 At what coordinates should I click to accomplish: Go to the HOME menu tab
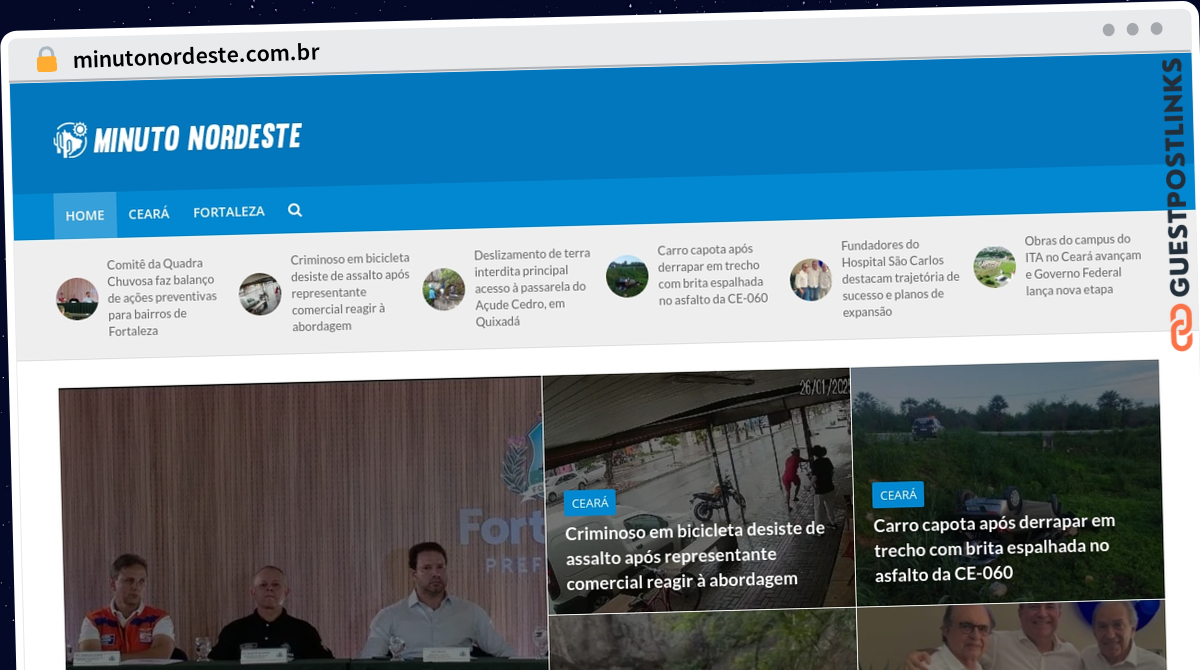85,215
